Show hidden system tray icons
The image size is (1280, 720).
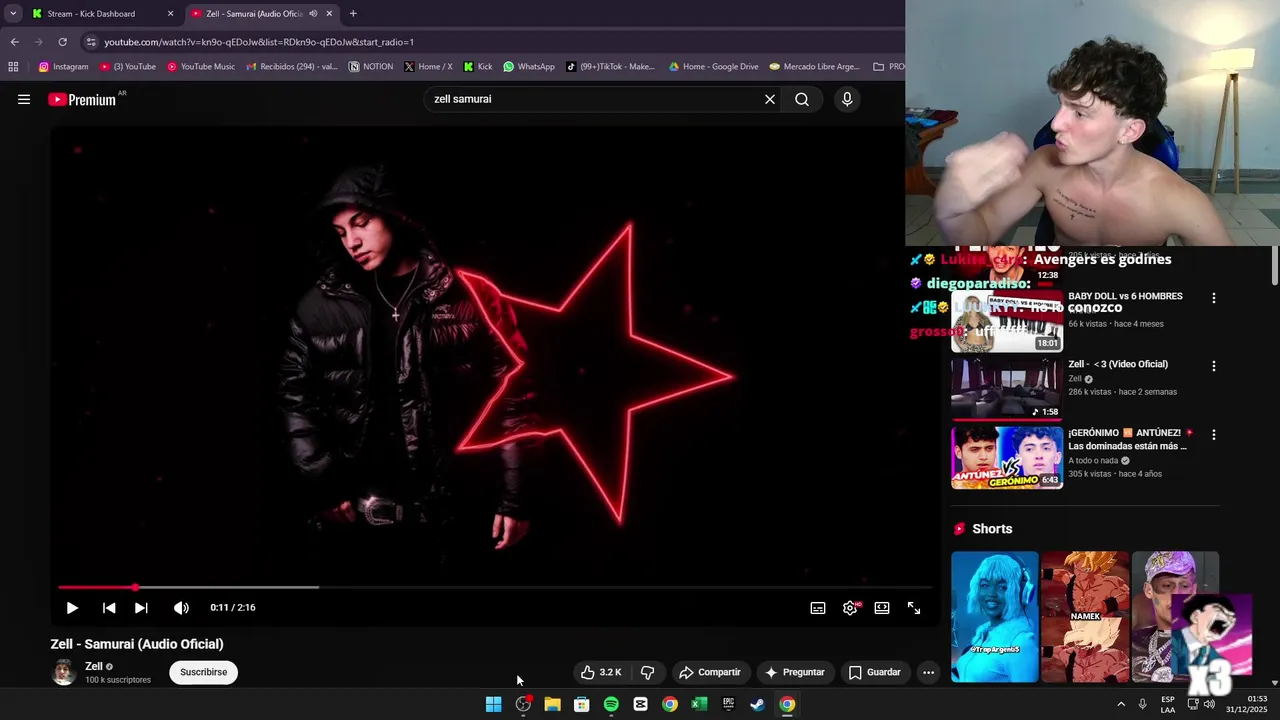pyautogui.click(x=1120, y=704)
